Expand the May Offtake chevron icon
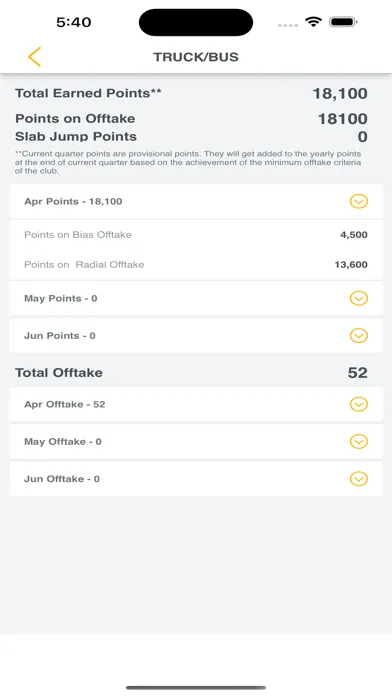This screenshot has height=696, width=392. (x=359, y=442)
